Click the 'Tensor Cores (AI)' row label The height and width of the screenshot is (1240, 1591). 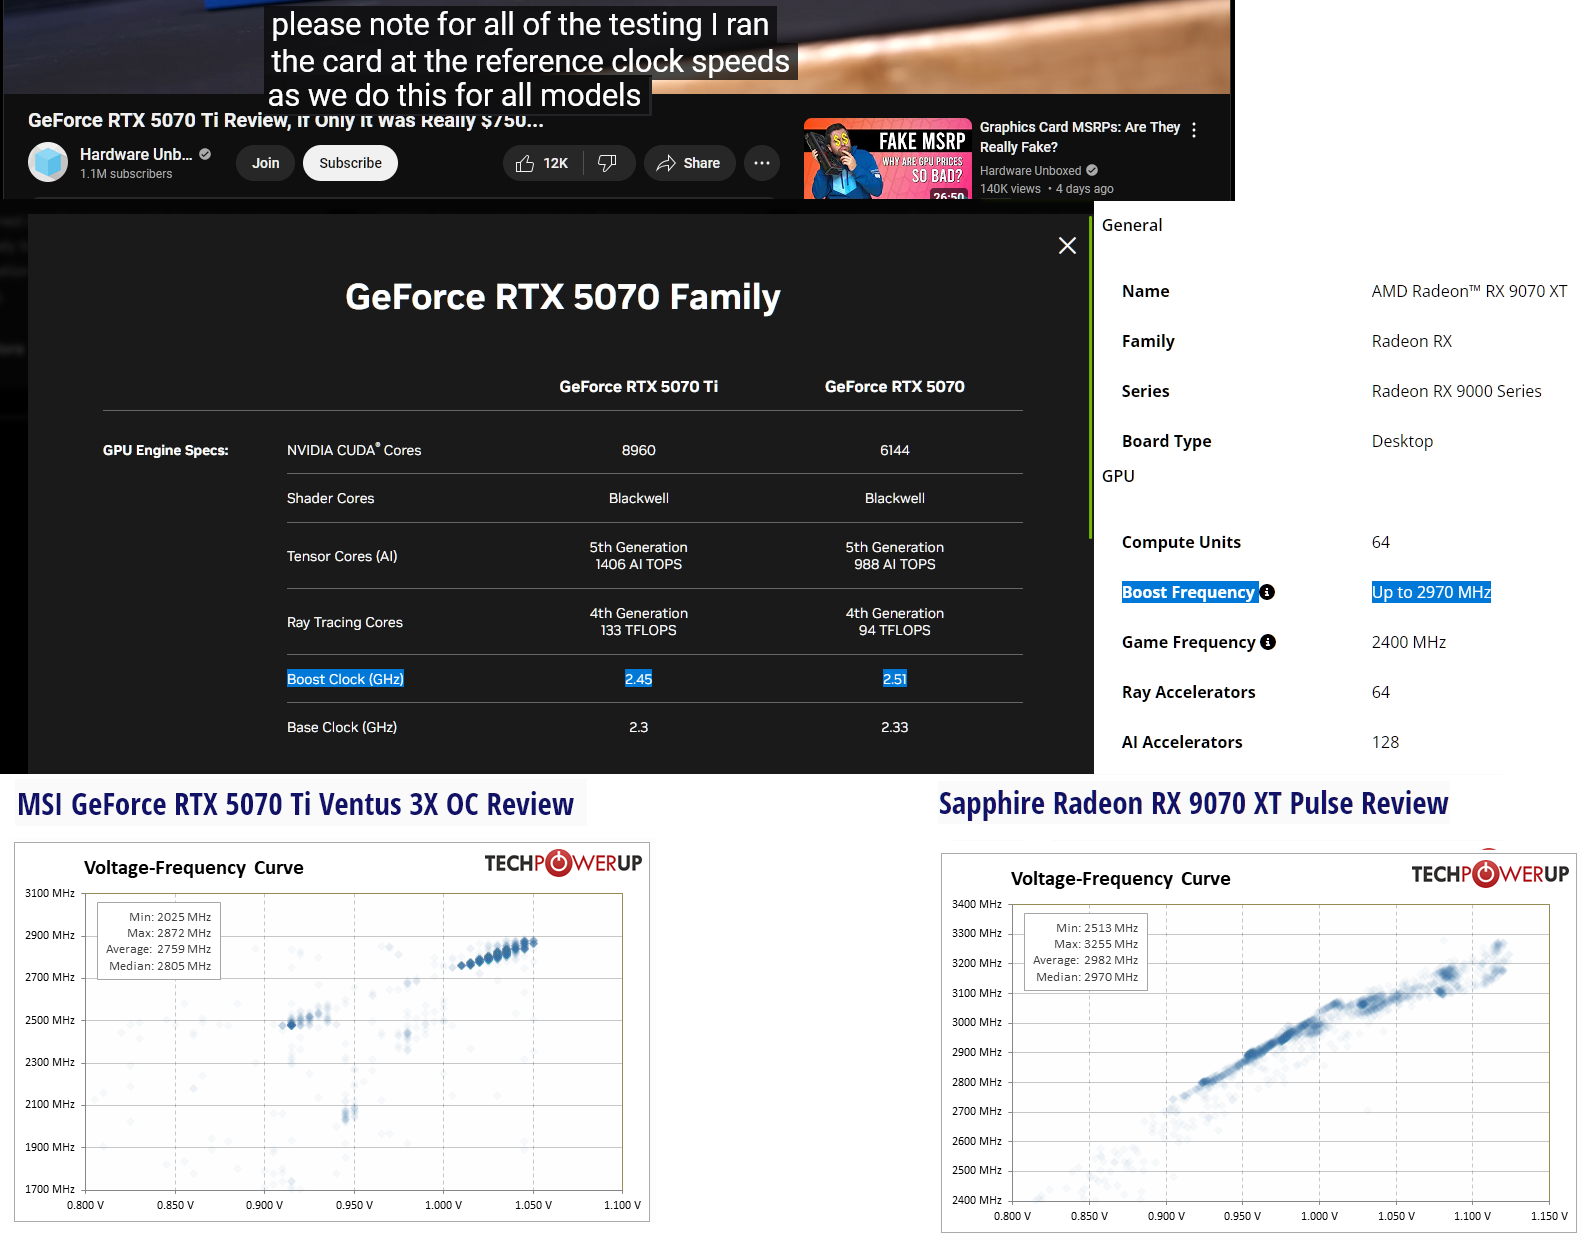pyautogui.click(x=342, y=557)
